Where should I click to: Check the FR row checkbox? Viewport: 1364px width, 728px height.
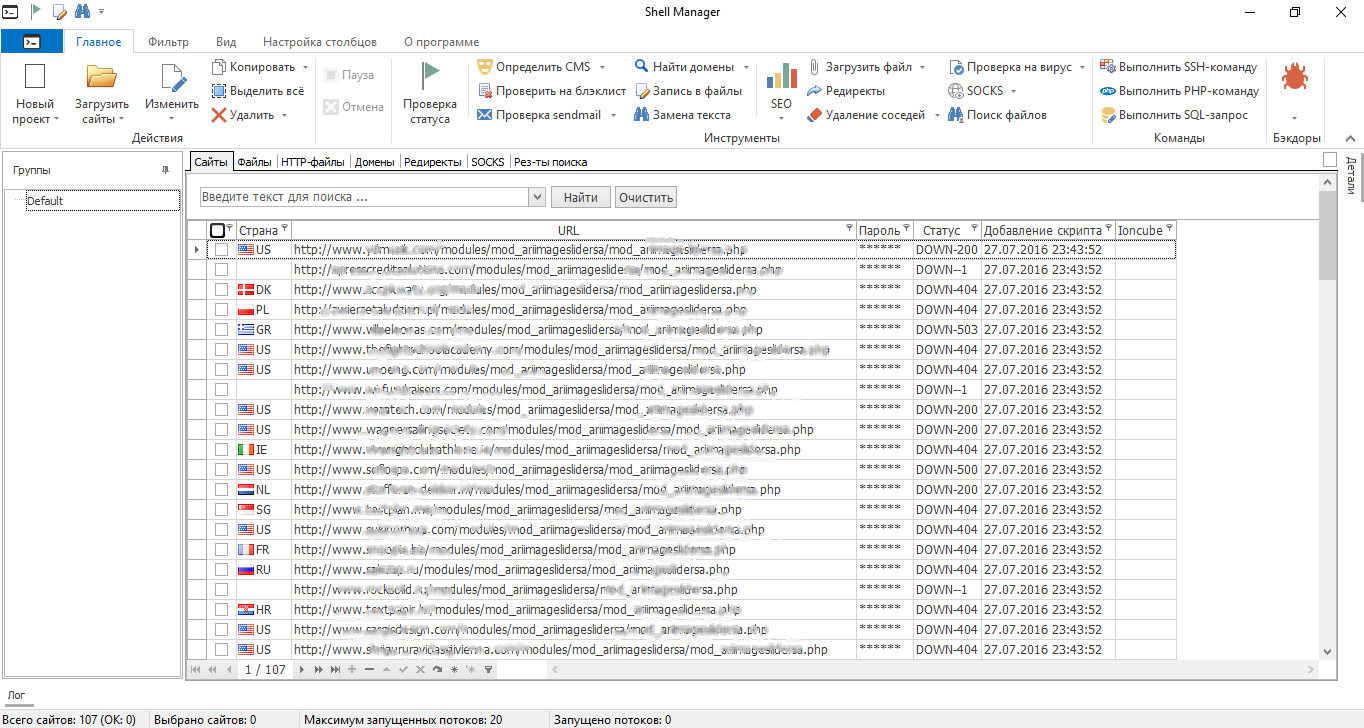point(221,549)
